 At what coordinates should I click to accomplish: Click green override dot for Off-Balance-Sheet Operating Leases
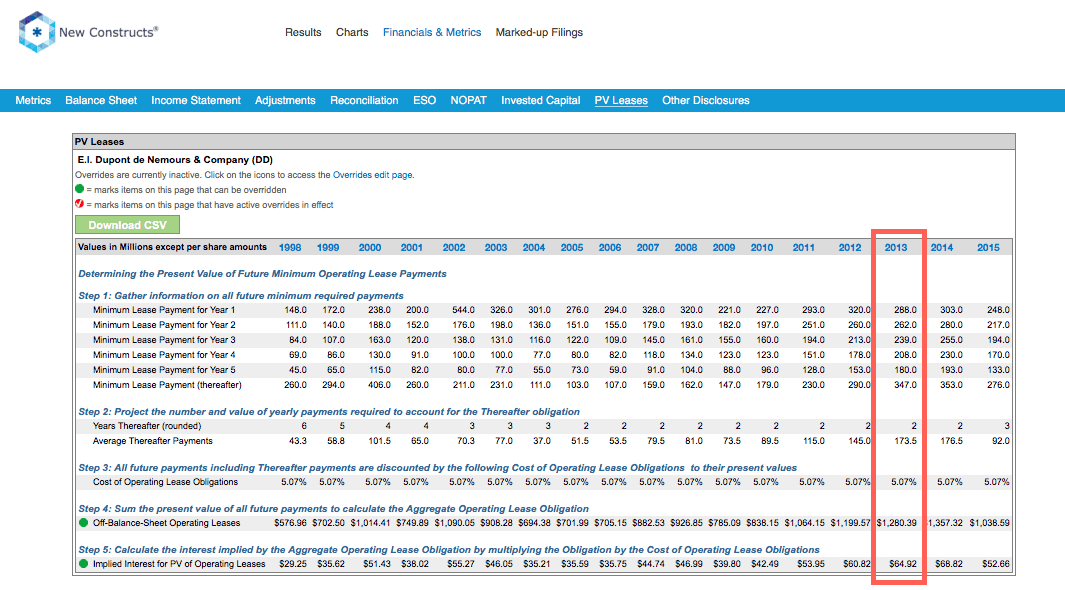coord(84,523)
